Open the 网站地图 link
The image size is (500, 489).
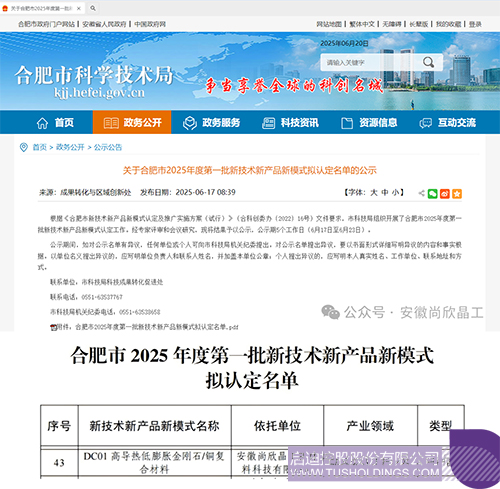tap(329, 24)
